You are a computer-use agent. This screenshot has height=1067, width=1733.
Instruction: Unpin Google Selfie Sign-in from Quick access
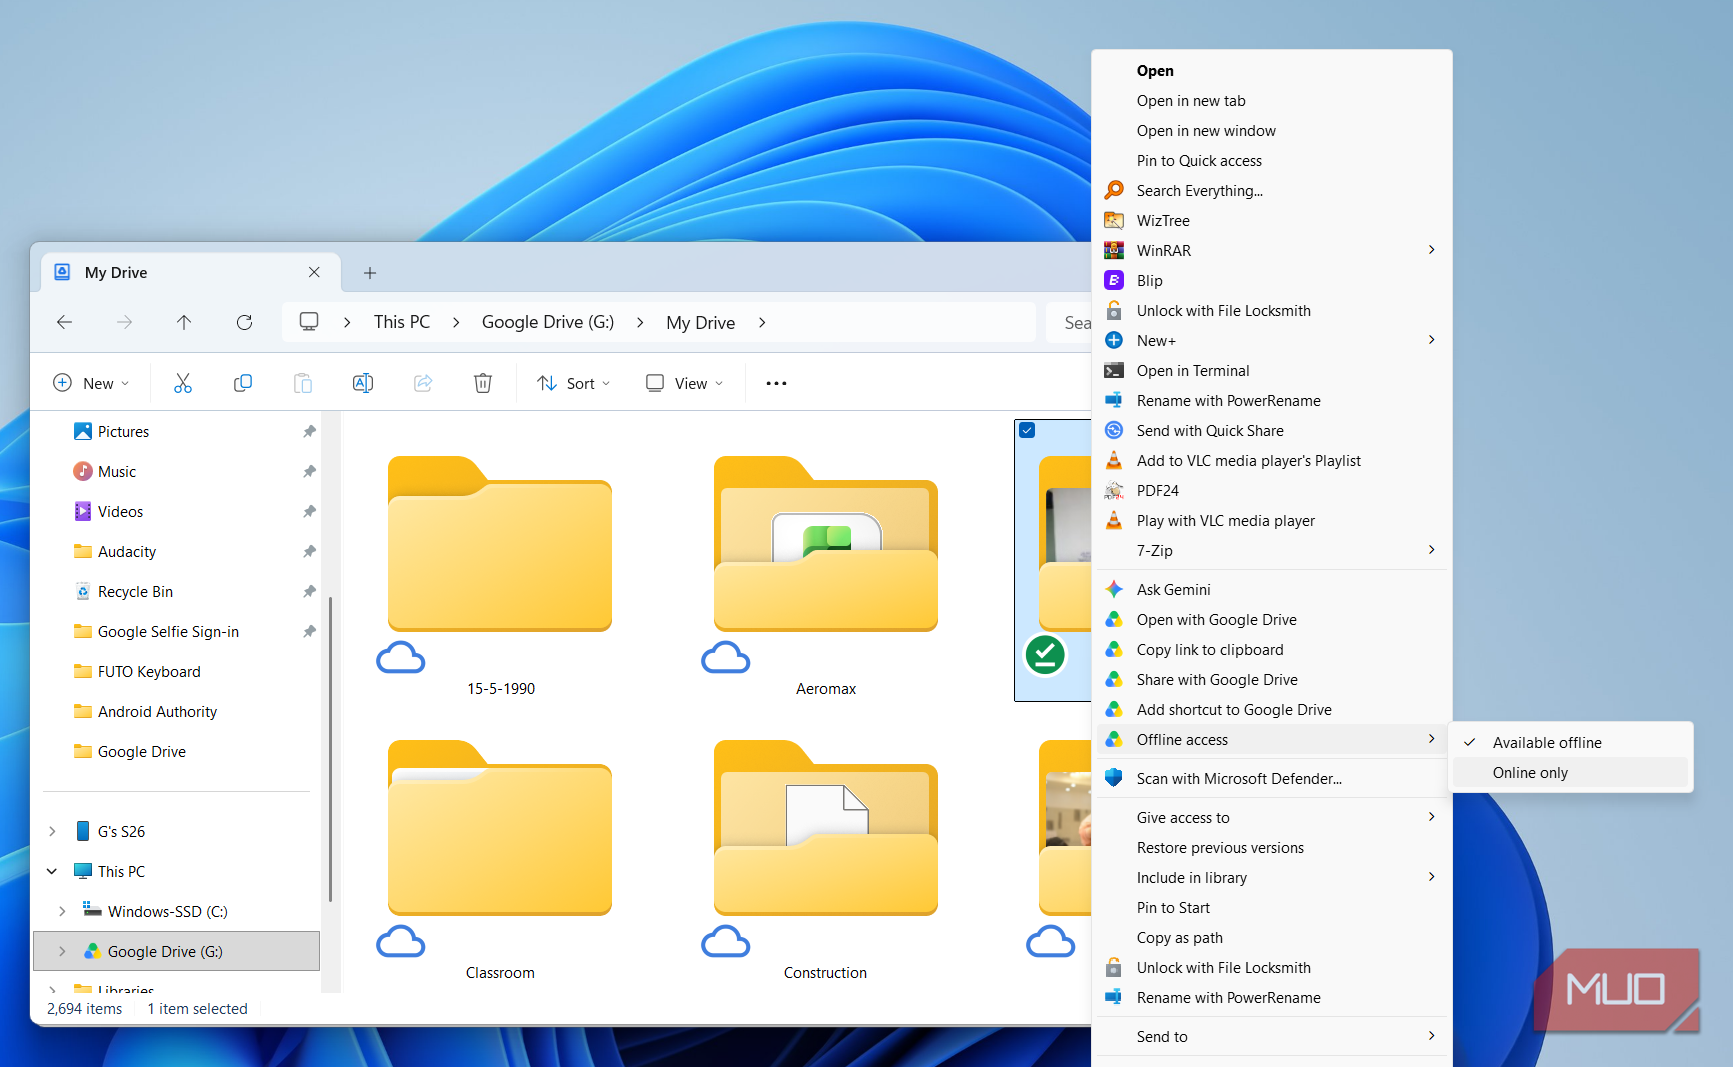click(309, 631)
